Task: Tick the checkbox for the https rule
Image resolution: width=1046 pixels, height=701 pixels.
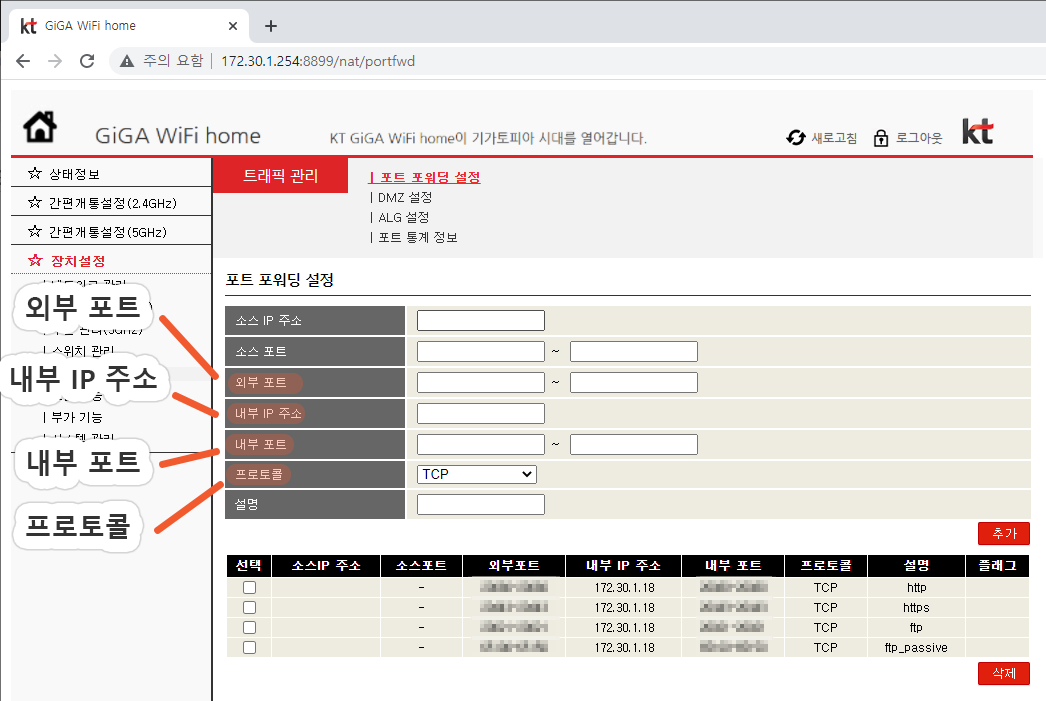Action: click(249, 608)
